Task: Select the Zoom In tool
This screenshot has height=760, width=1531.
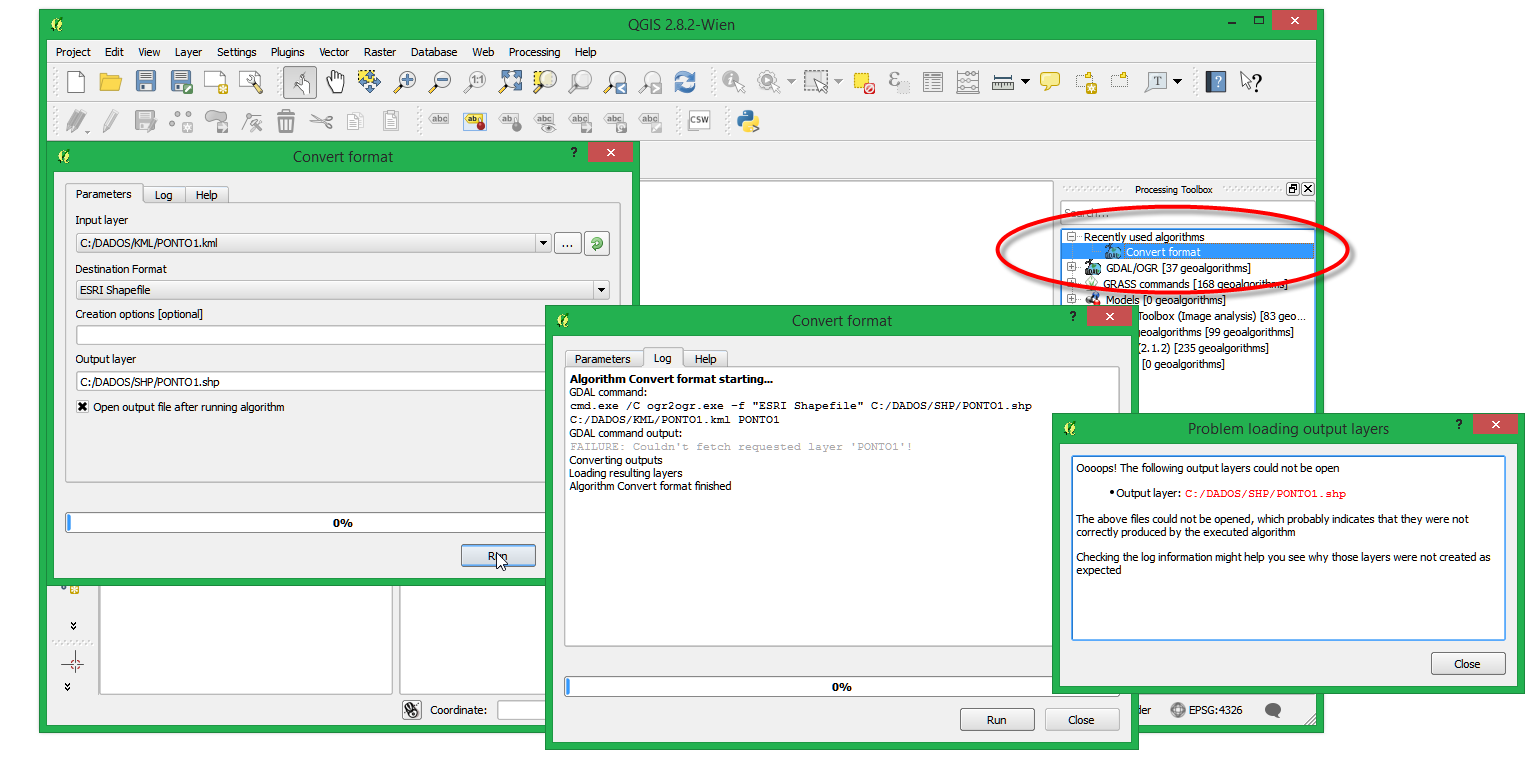Action: click(404, 82)
